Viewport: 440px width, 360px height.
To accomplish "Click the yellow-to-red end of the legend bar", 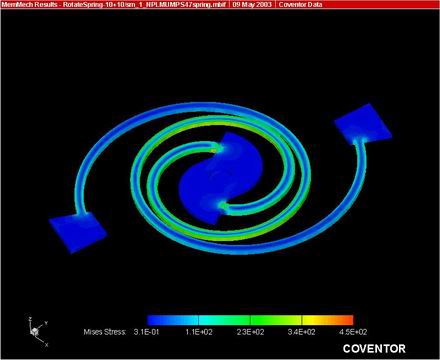I will [327, 320].
